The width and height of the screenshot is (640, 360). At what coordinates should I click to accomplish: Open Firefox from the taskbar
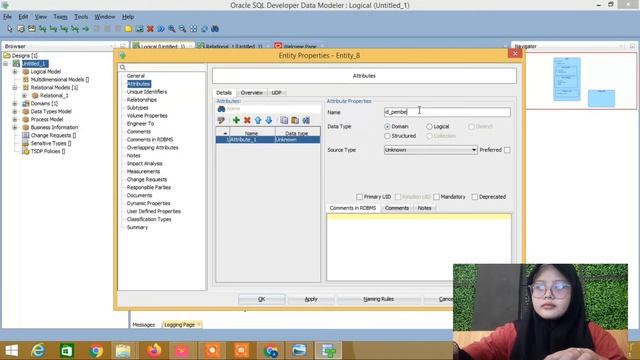154,350
